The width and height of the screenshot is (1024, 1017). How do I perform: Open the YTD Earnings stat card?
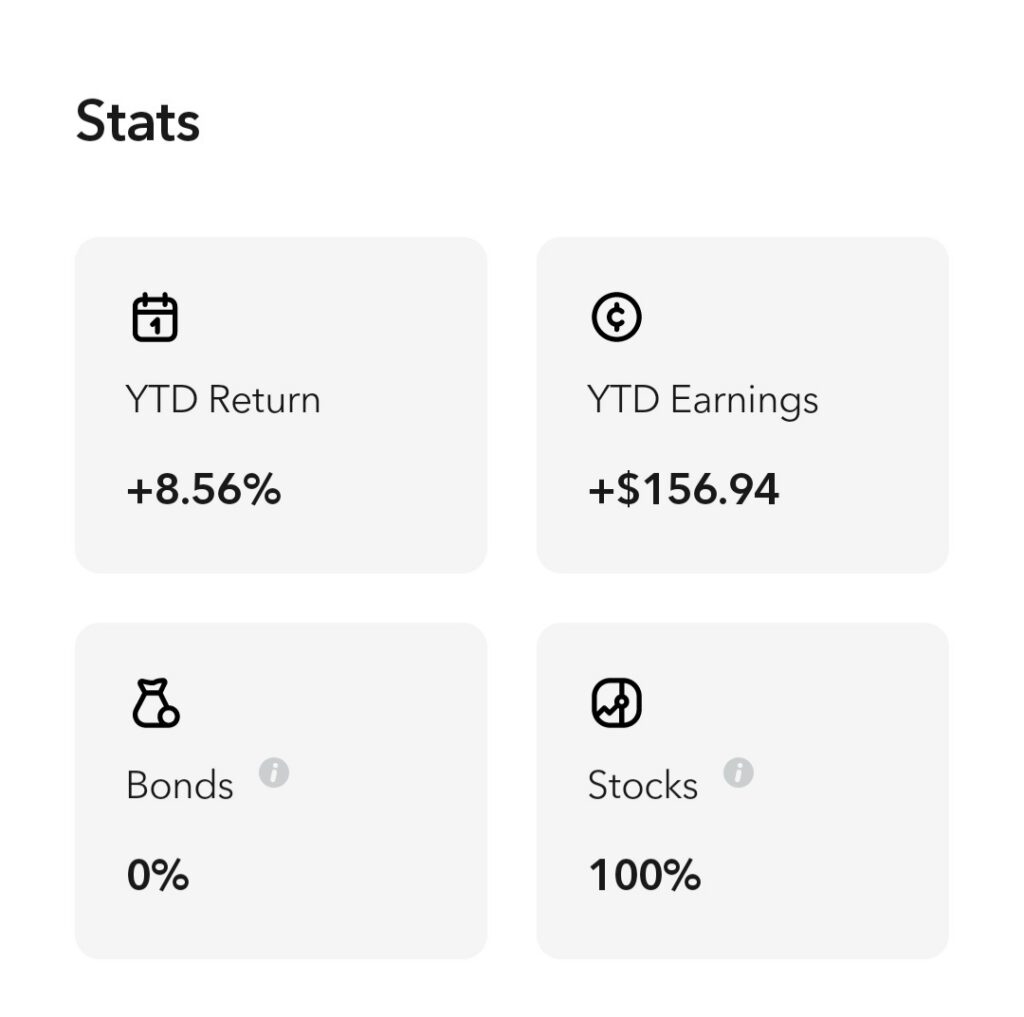743,405
